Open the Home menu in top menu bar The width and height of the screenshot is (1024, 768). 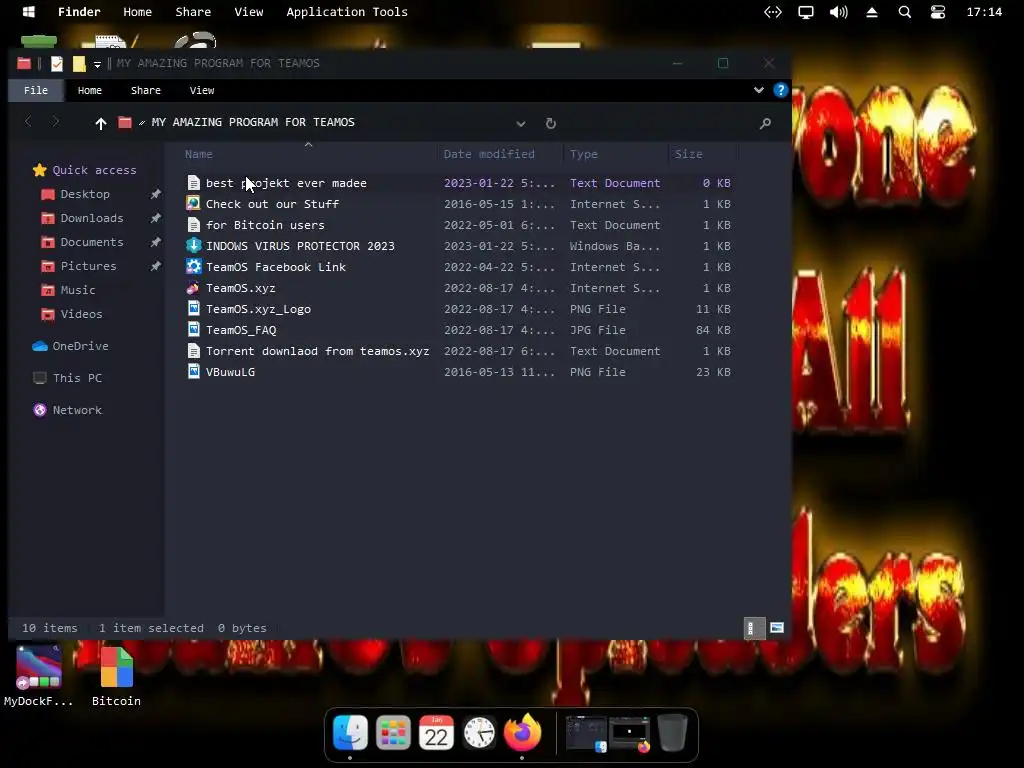(137, 12)
